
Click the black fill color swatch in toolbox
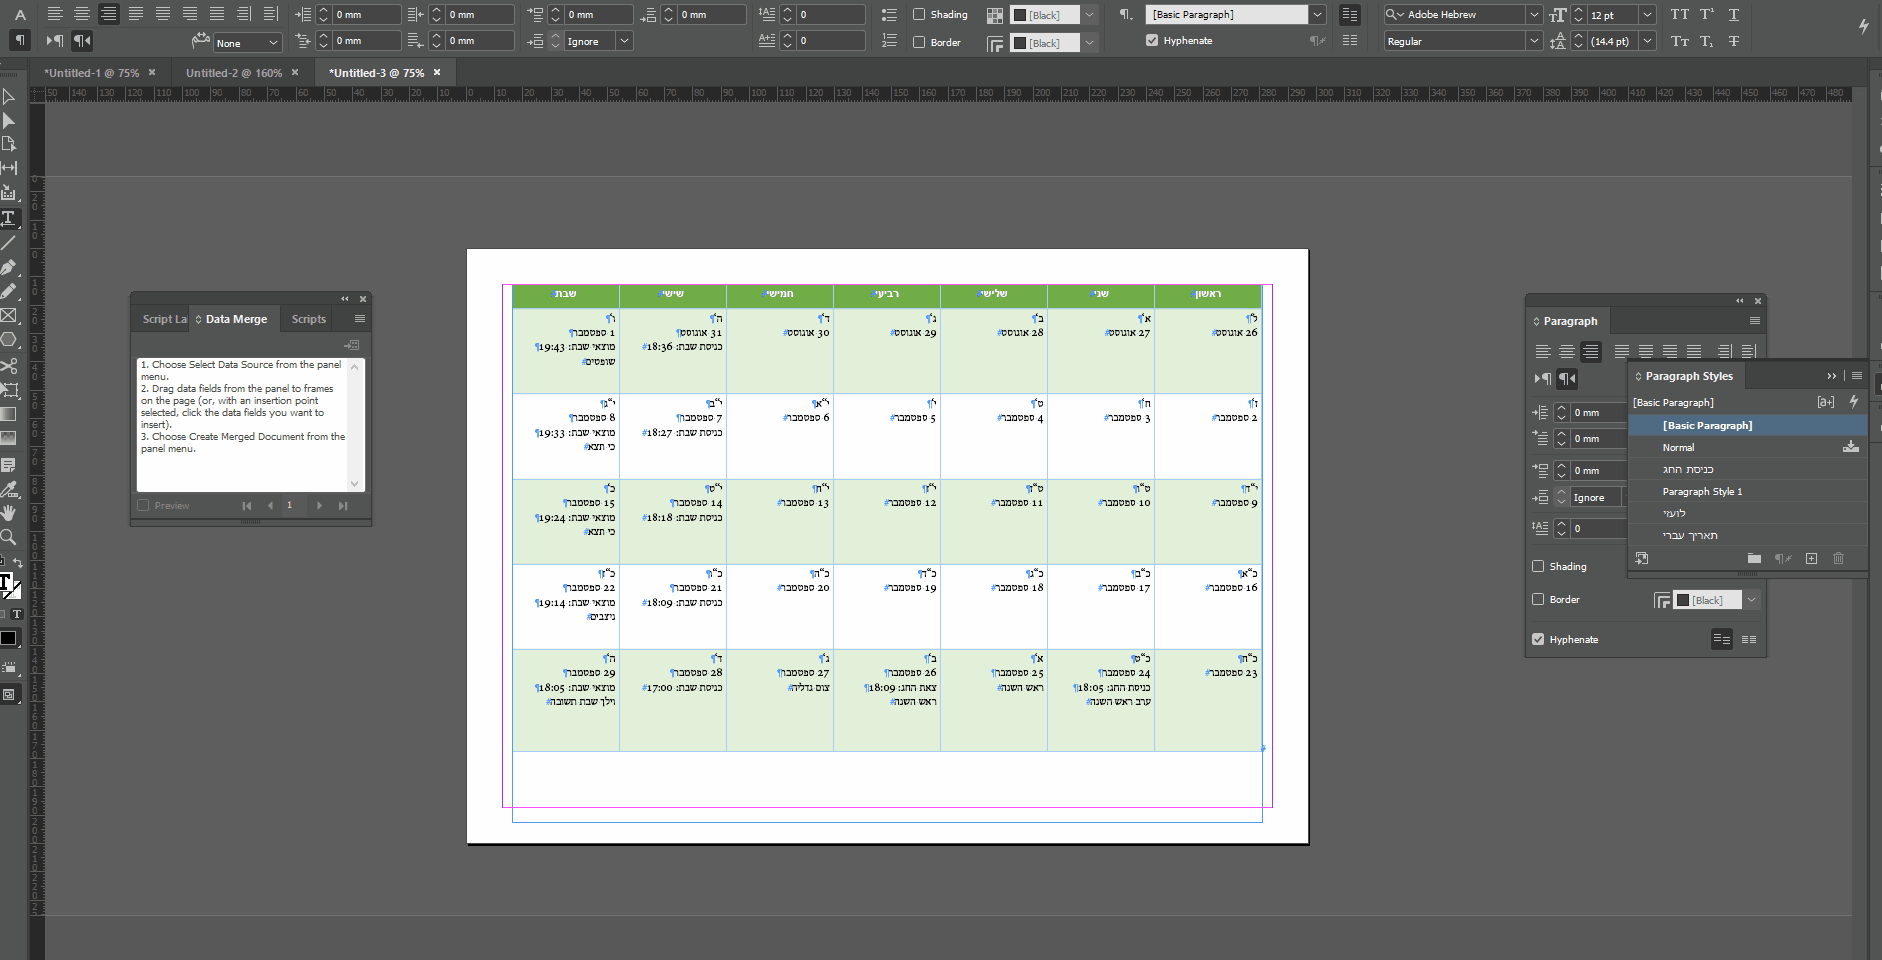point(8,638)
